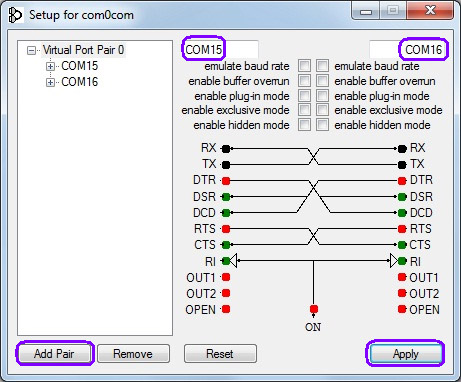Click COM15 OPEN red pin
This screenshot has width=461, height=382.
coord(226,309)
